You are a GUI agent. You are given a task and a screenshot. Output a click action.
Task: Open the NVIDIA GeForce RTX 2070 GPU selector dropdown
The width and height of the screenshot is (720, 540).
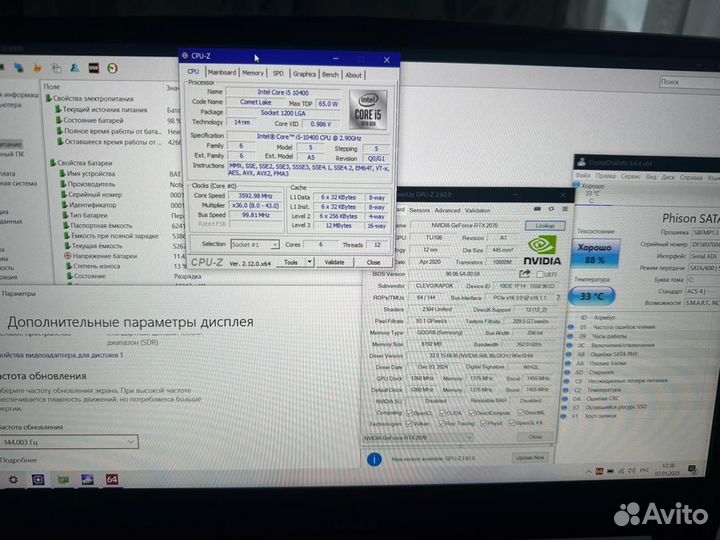click(x=418, y=438)
